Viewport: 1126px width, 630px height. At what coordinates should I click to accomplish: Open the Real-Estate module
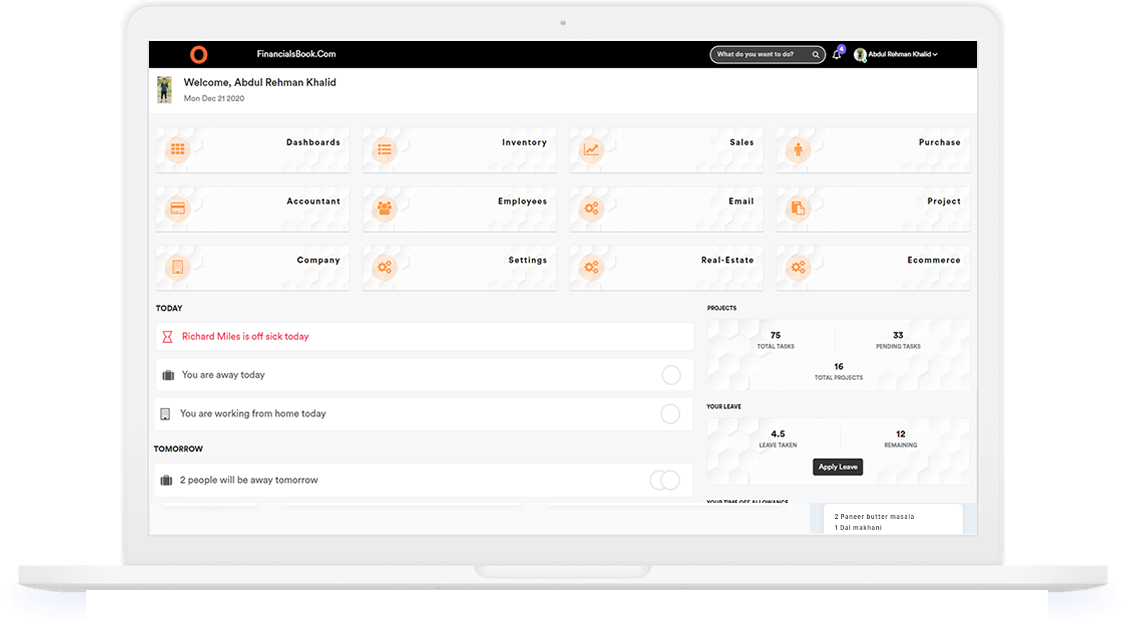pos(666,268)
